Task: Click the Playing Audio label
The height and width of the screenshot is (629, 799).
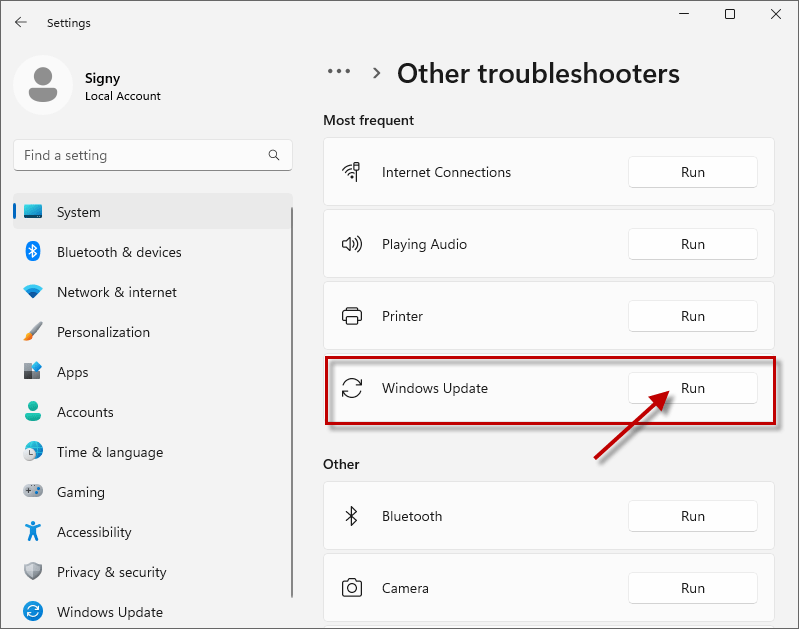Action: coord(424,245)
